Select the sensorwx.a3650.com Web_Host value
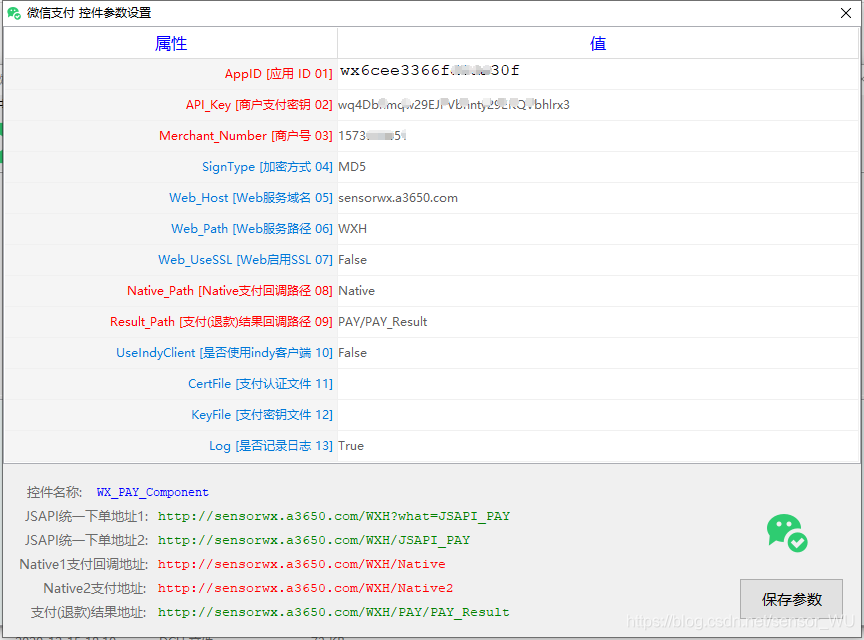 (398, 198)
